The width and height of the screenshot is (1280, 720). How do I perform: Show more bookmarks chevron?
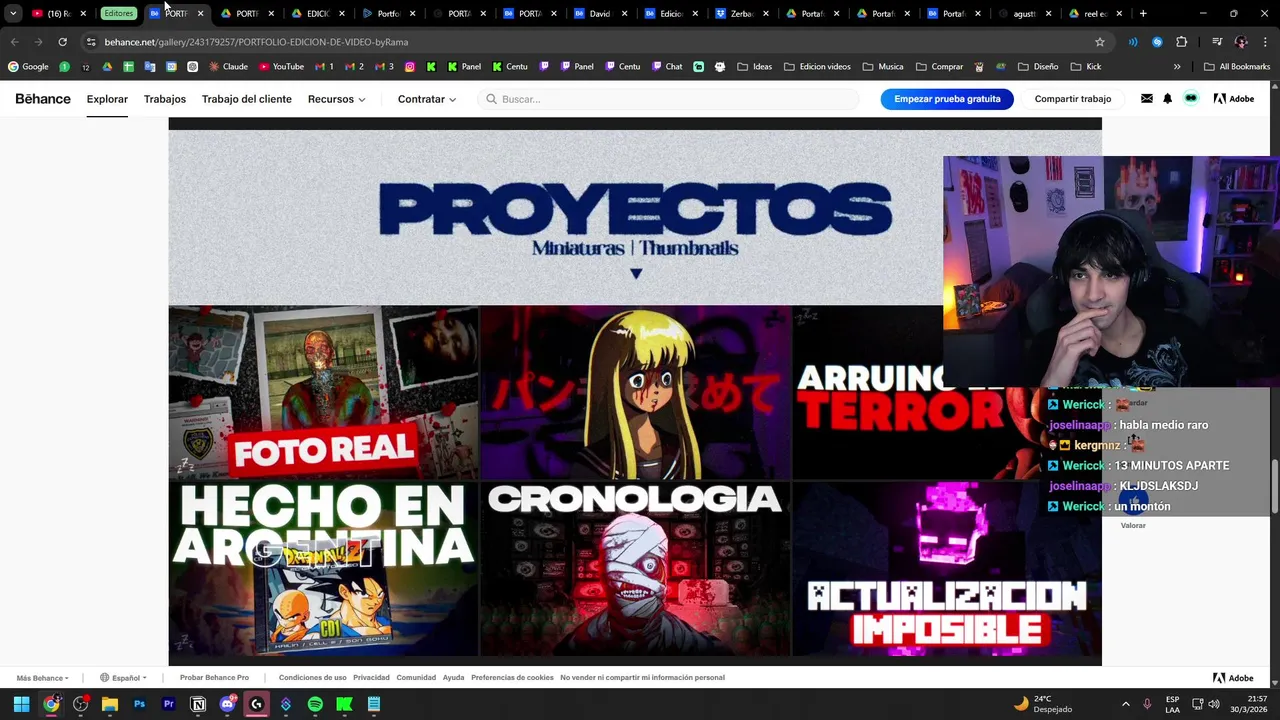tap(1177, 67)
